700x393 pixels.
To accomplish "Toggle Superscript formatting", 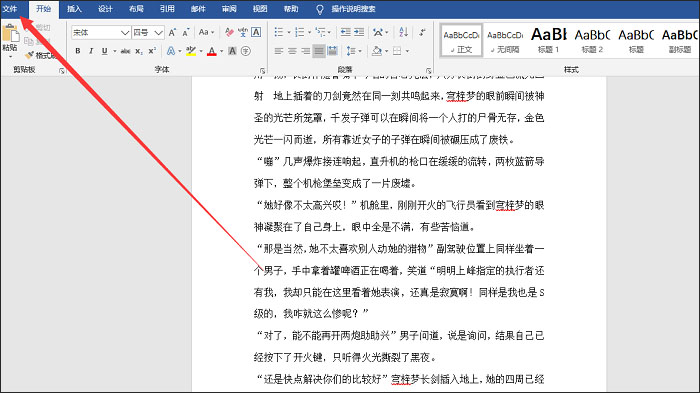I will pos(152,51).
